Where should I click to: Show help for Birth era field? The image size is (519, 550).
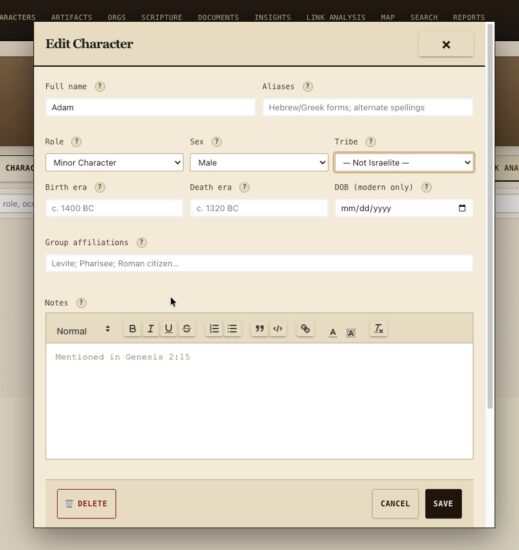(100, 187)
